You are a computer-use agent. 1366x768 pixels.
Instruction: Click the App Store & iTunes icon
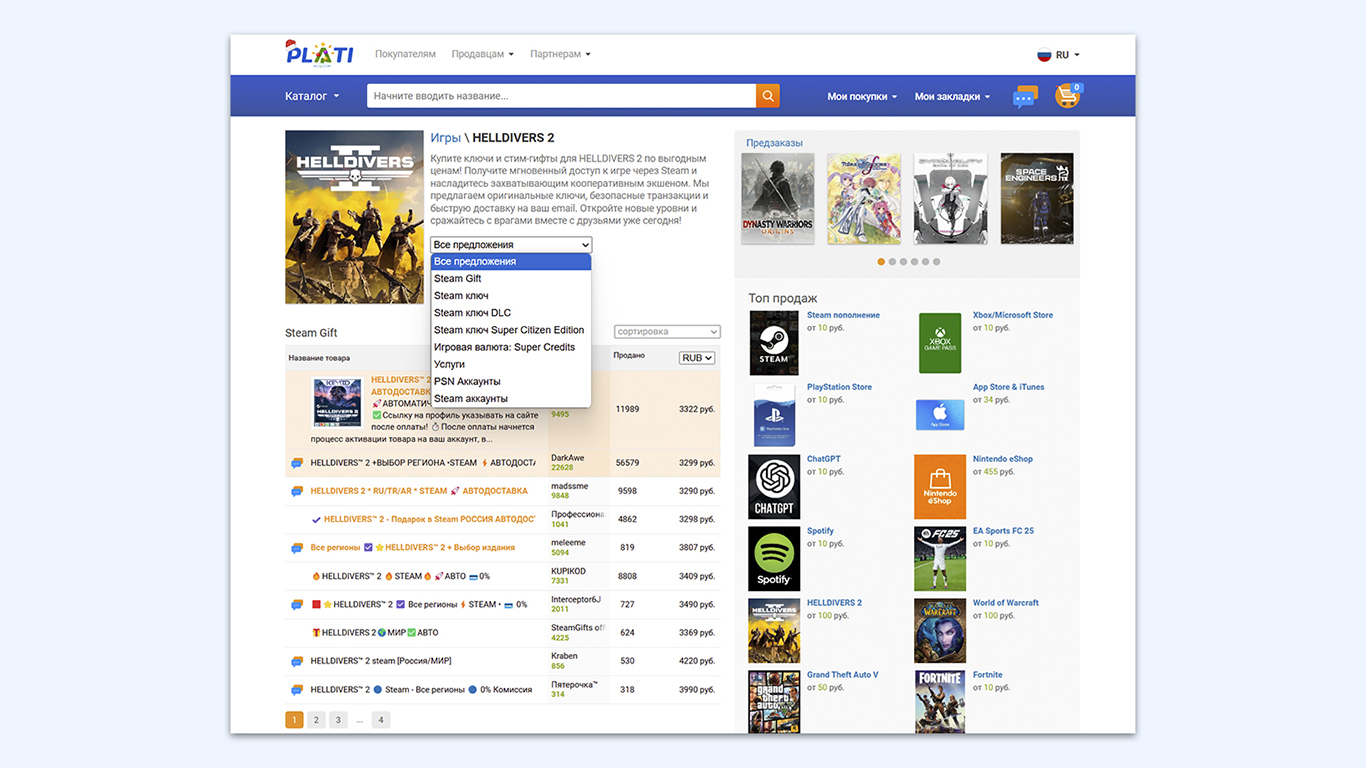click(940, 414)
